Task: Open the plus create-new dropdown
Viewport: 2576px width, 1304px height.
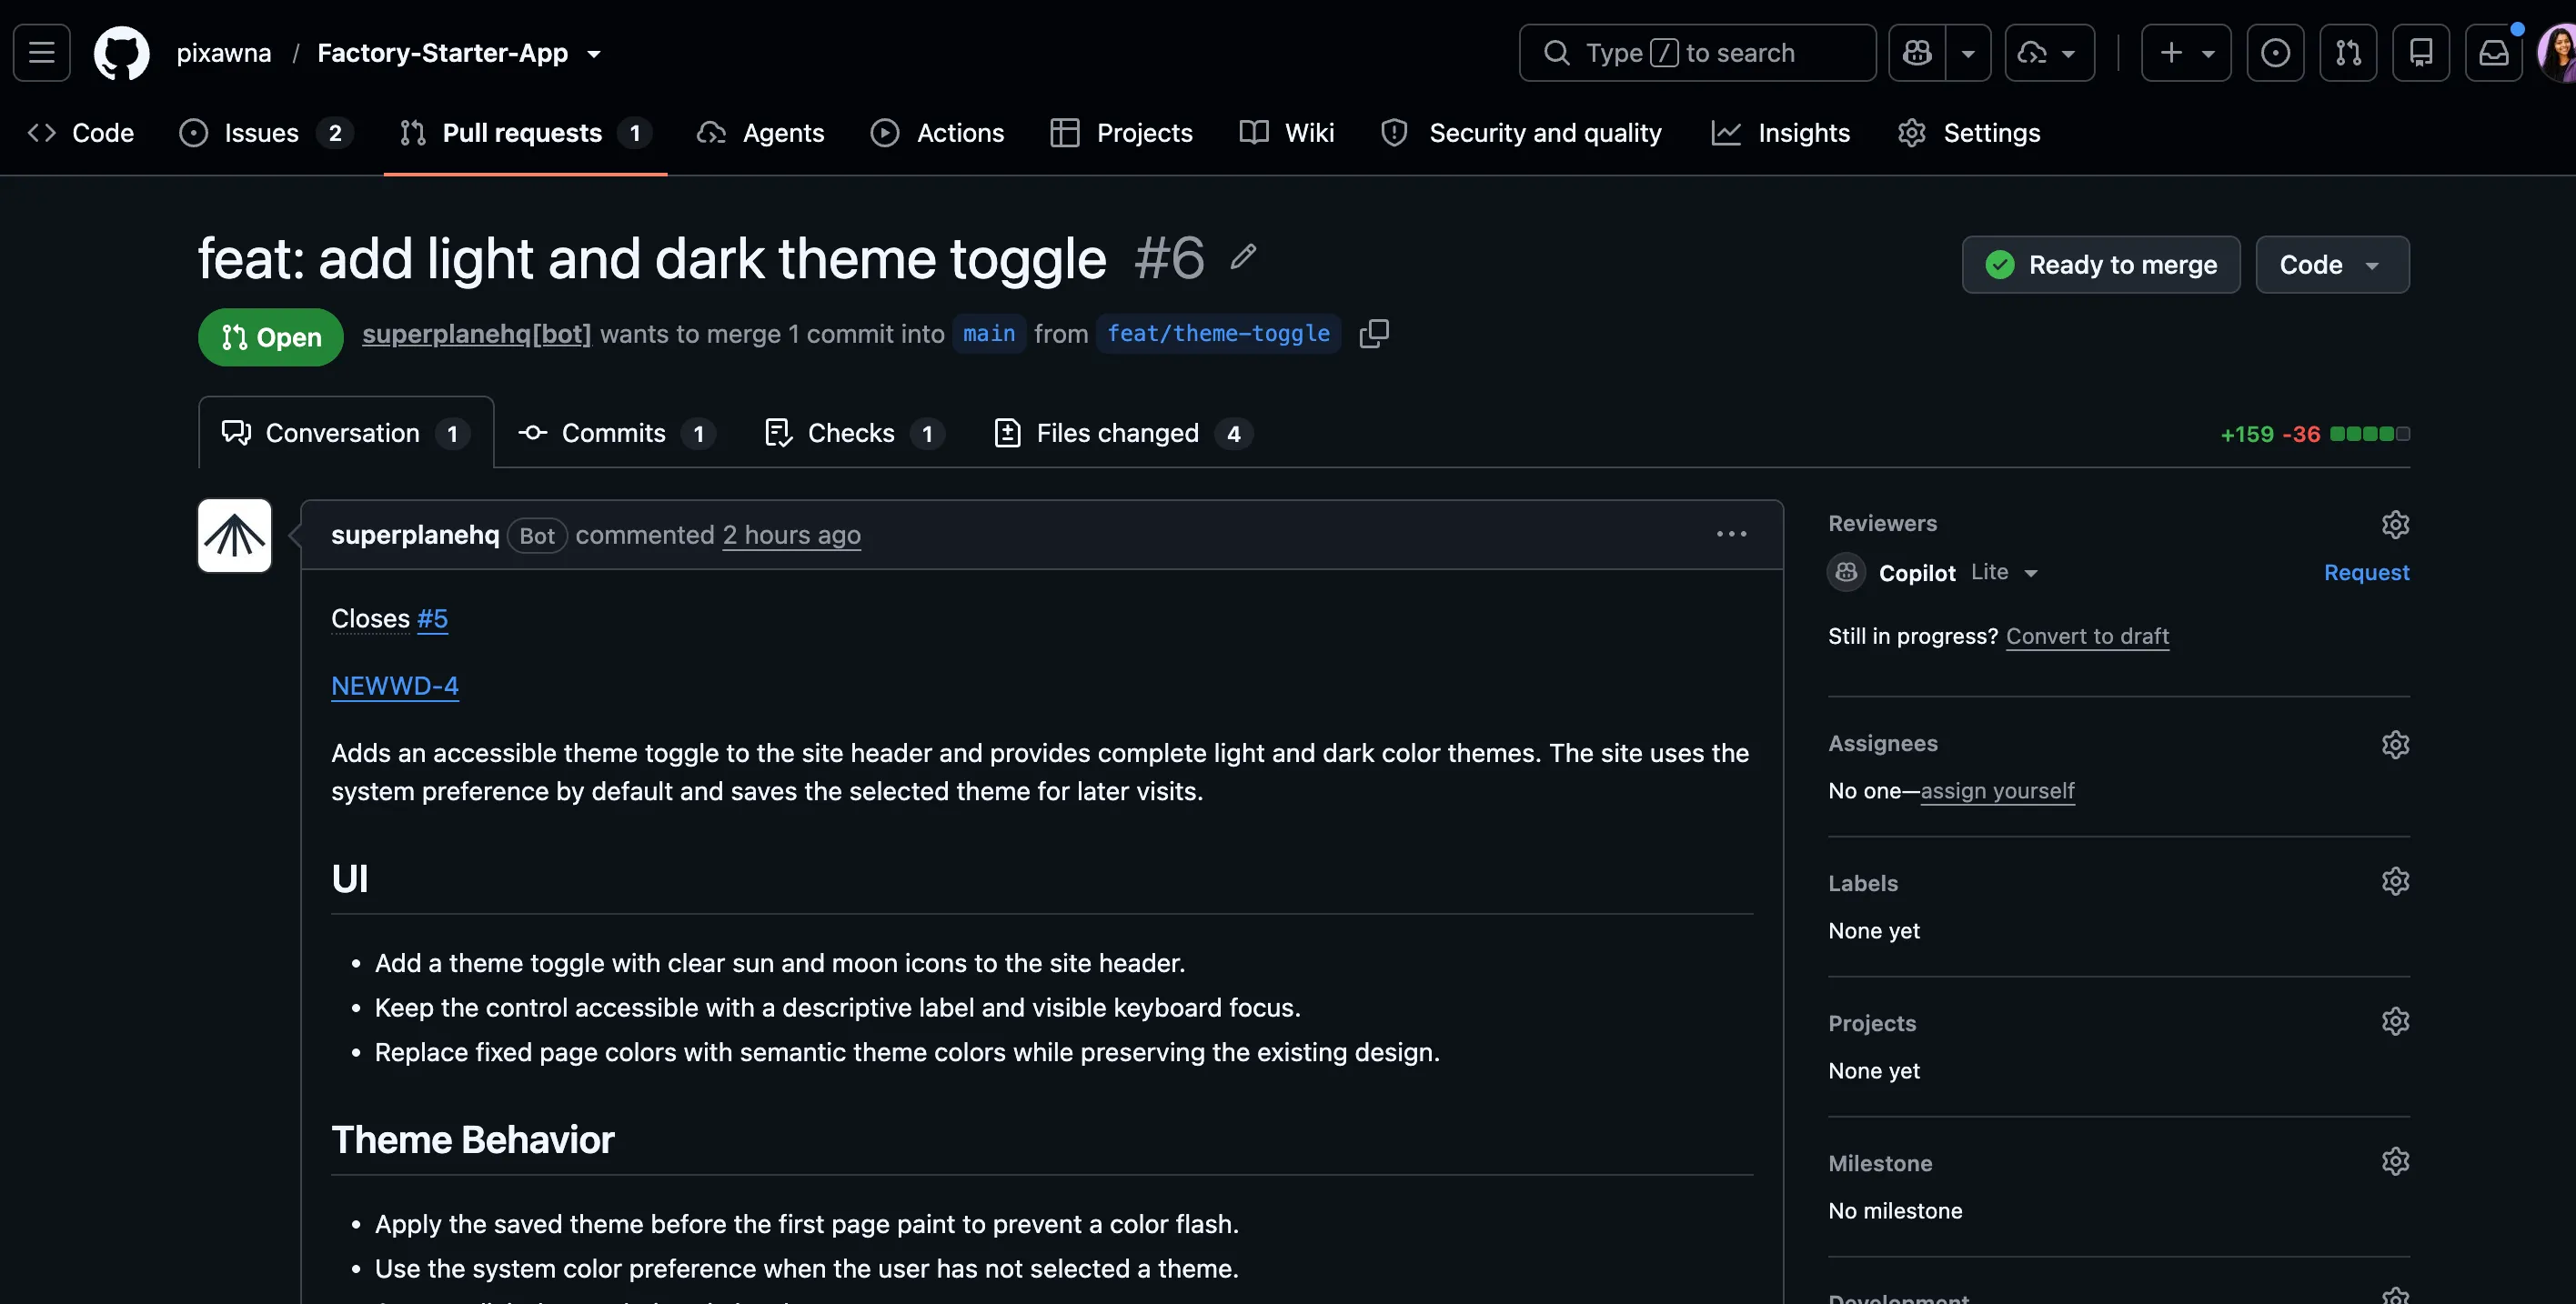Action: 2186,53
